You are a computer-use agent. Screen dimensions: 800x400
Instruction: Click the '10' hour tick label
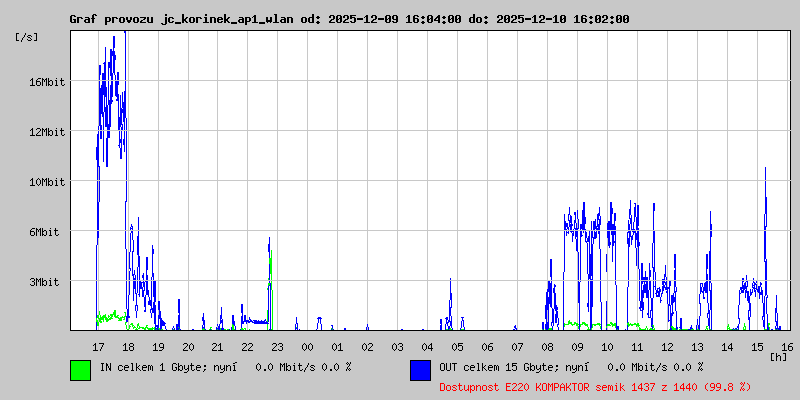pos(607,347)
